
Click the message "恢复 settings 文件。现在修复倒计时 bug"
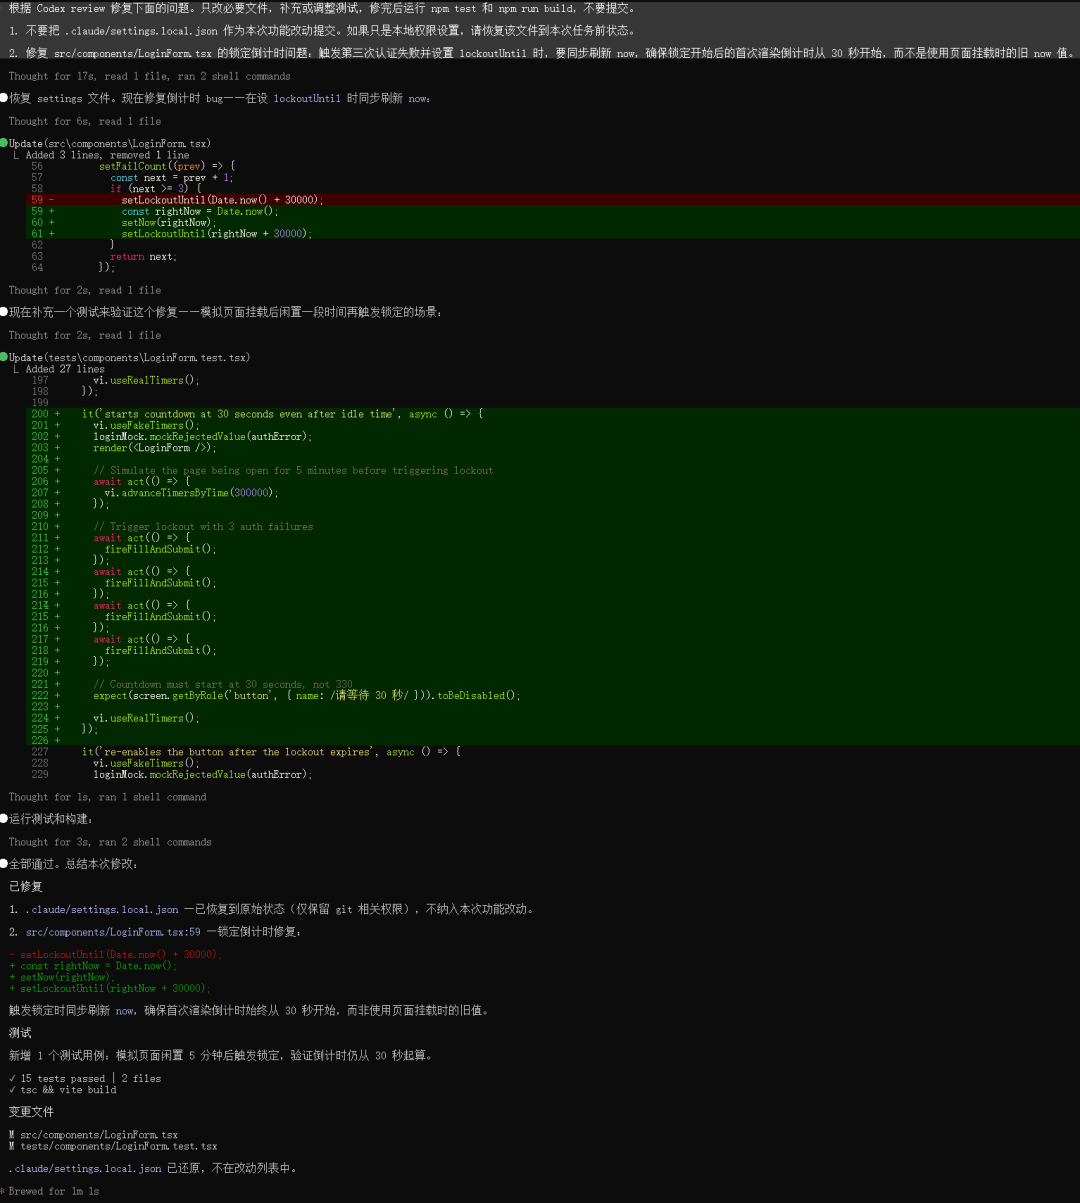coord(222,99)
